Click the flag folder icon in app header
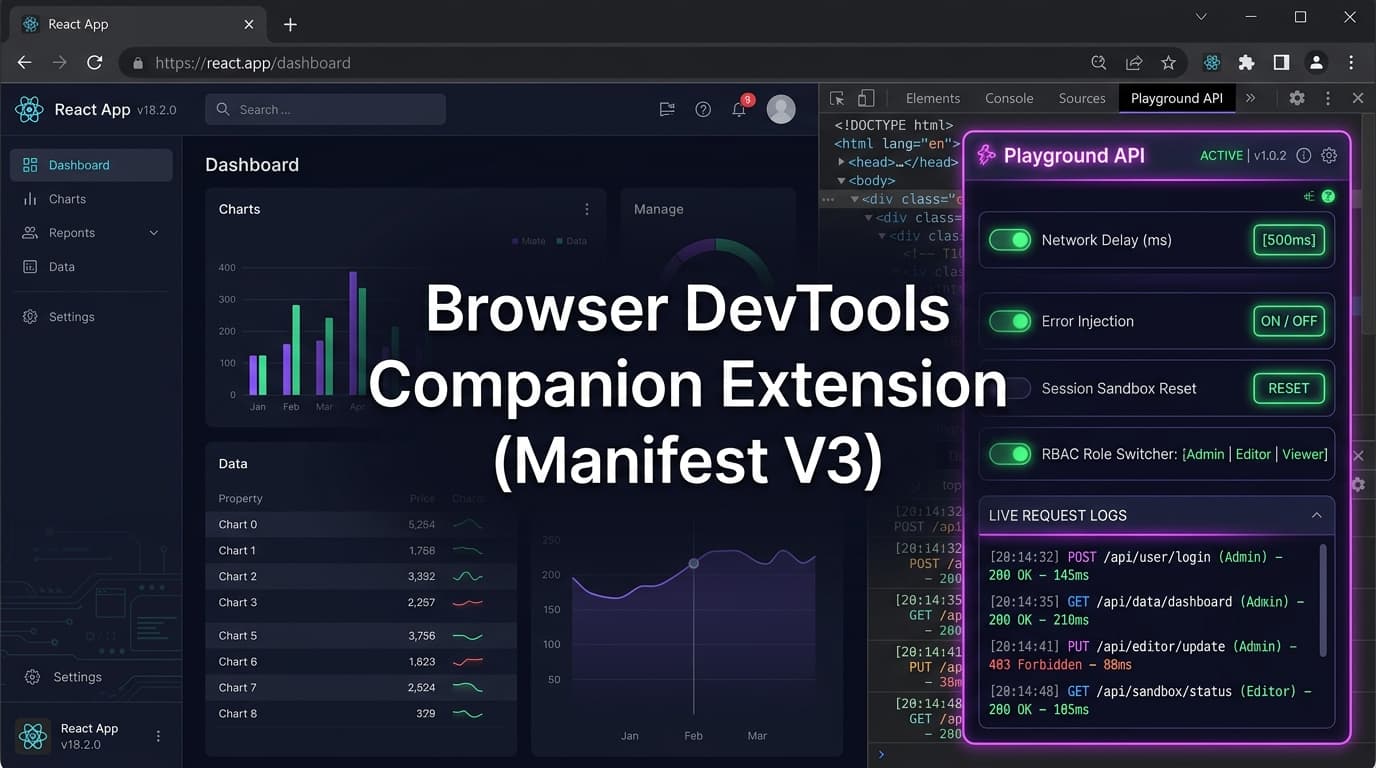The width and height of the screenshot is (1376, 768). (x=667, y=109)
